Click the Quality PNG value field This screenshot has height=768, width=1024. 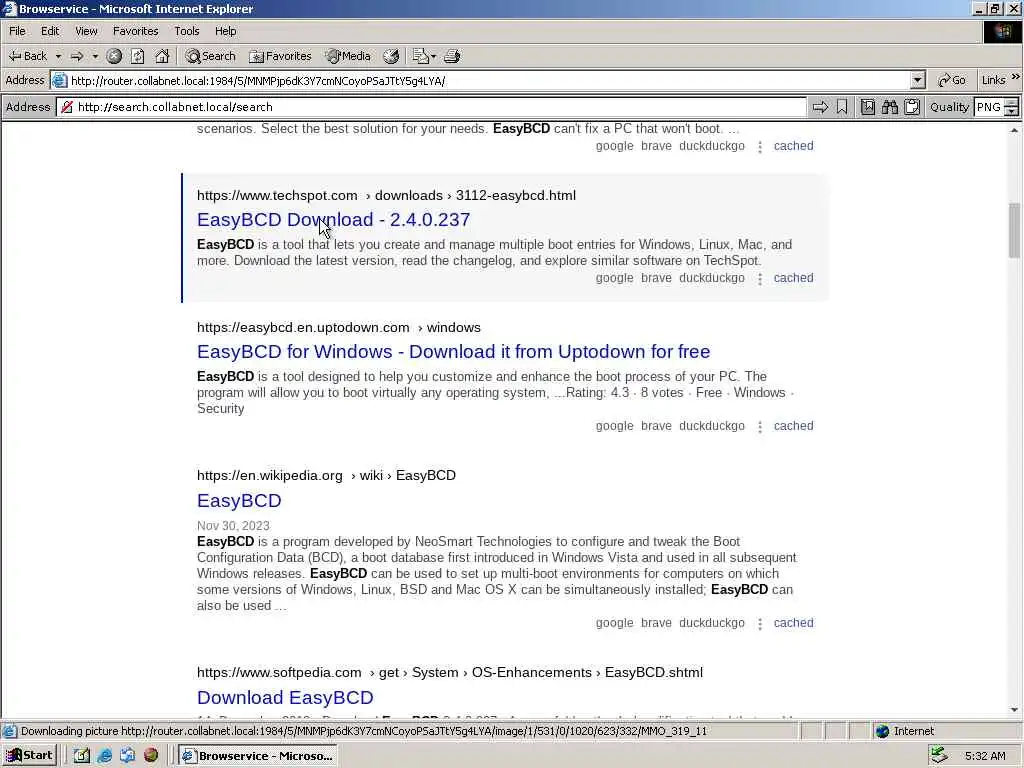[989, 107]
